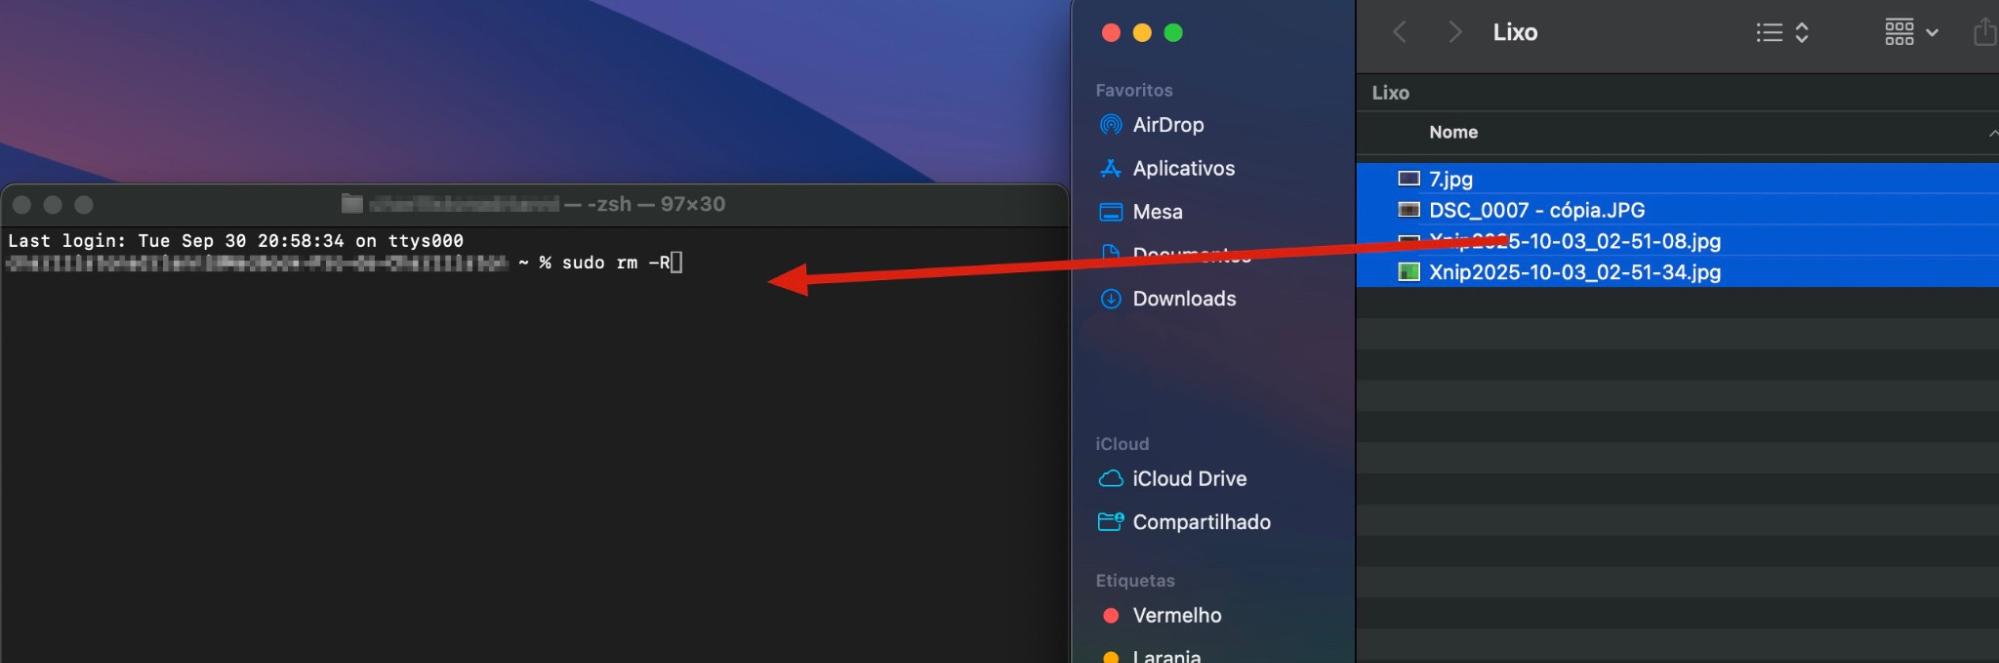Click the iCloud section header
Screen dimensions: 1999x663
coord(1122,444)
